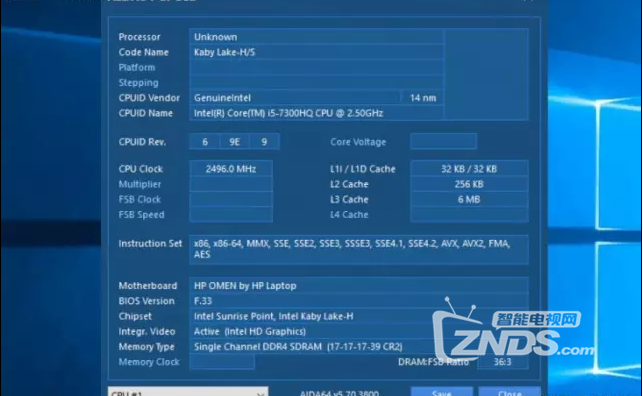Click the greyed Multiplier label
Image resolution: width=643 pixels, height=396 pixels.
140,184
